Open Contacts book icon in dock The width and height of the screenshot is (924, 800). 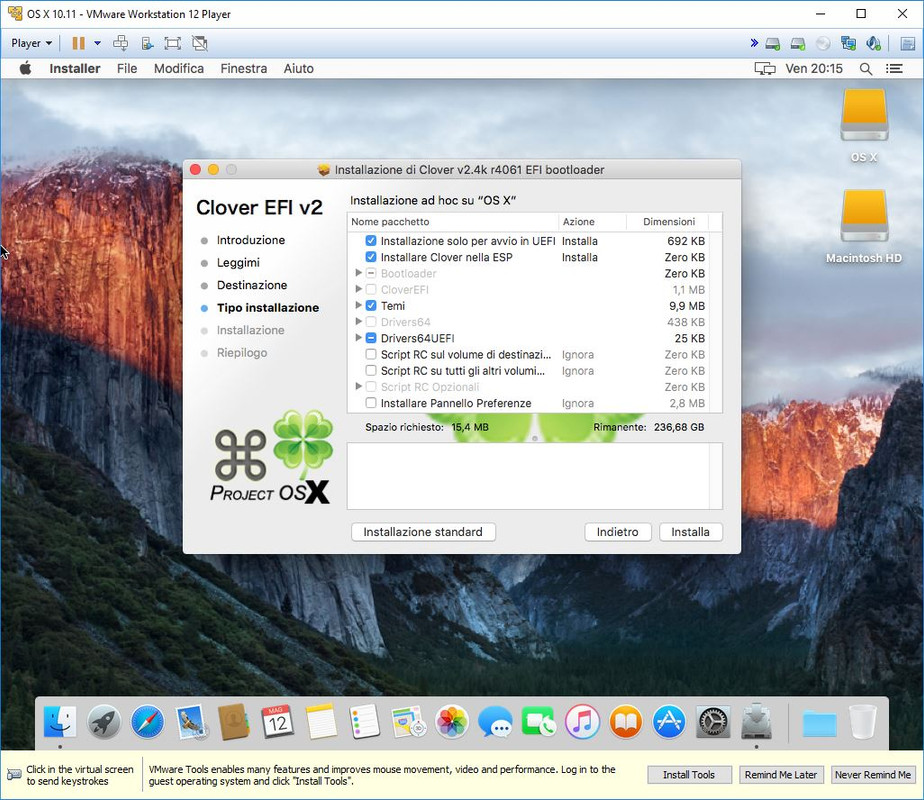[x=234, y=721]
